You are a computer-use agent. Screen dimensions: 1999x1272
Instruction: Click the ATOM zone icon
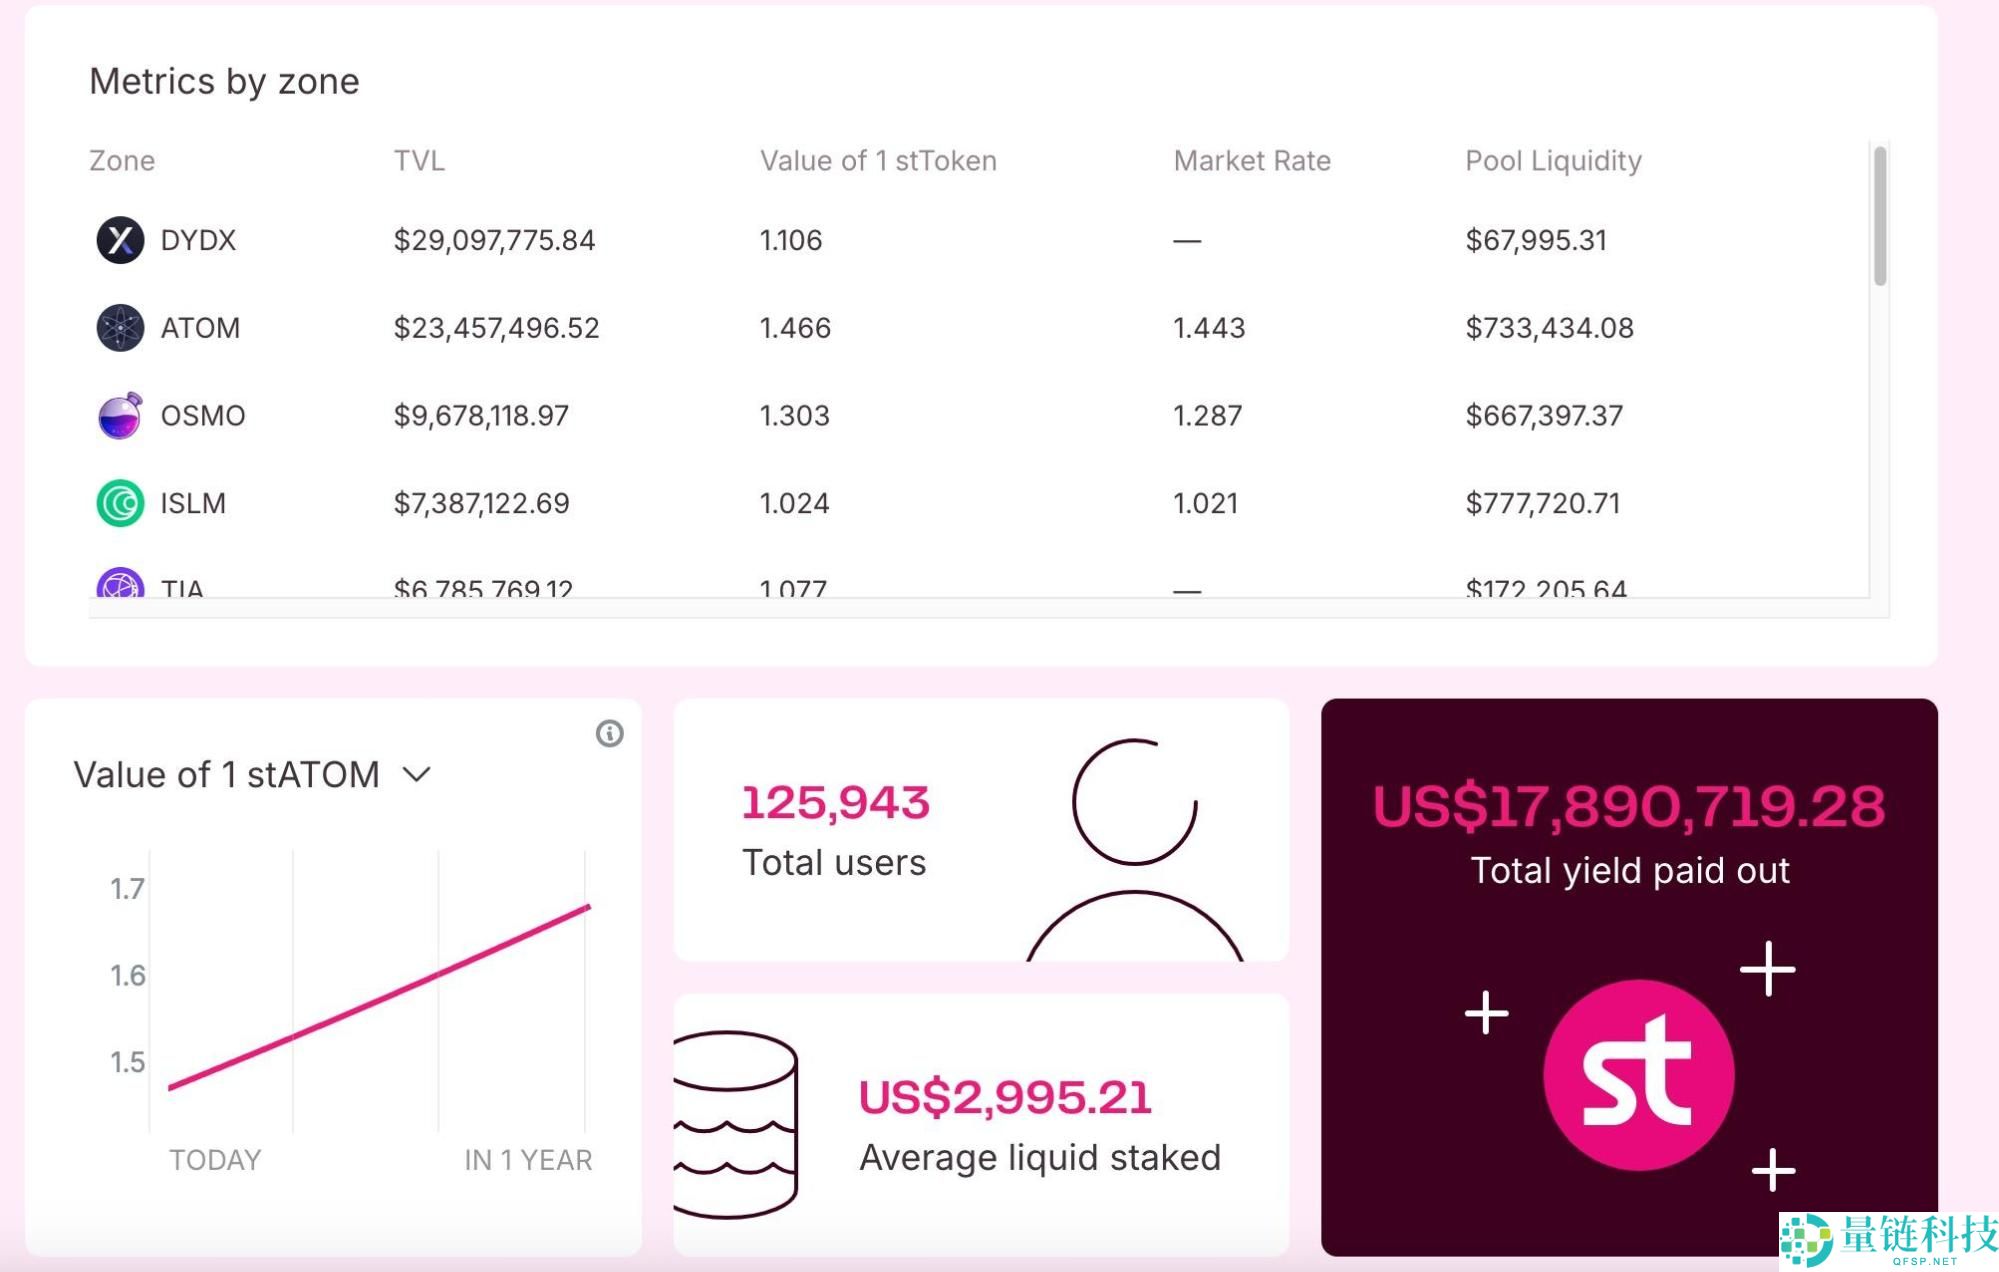(120, 328)
